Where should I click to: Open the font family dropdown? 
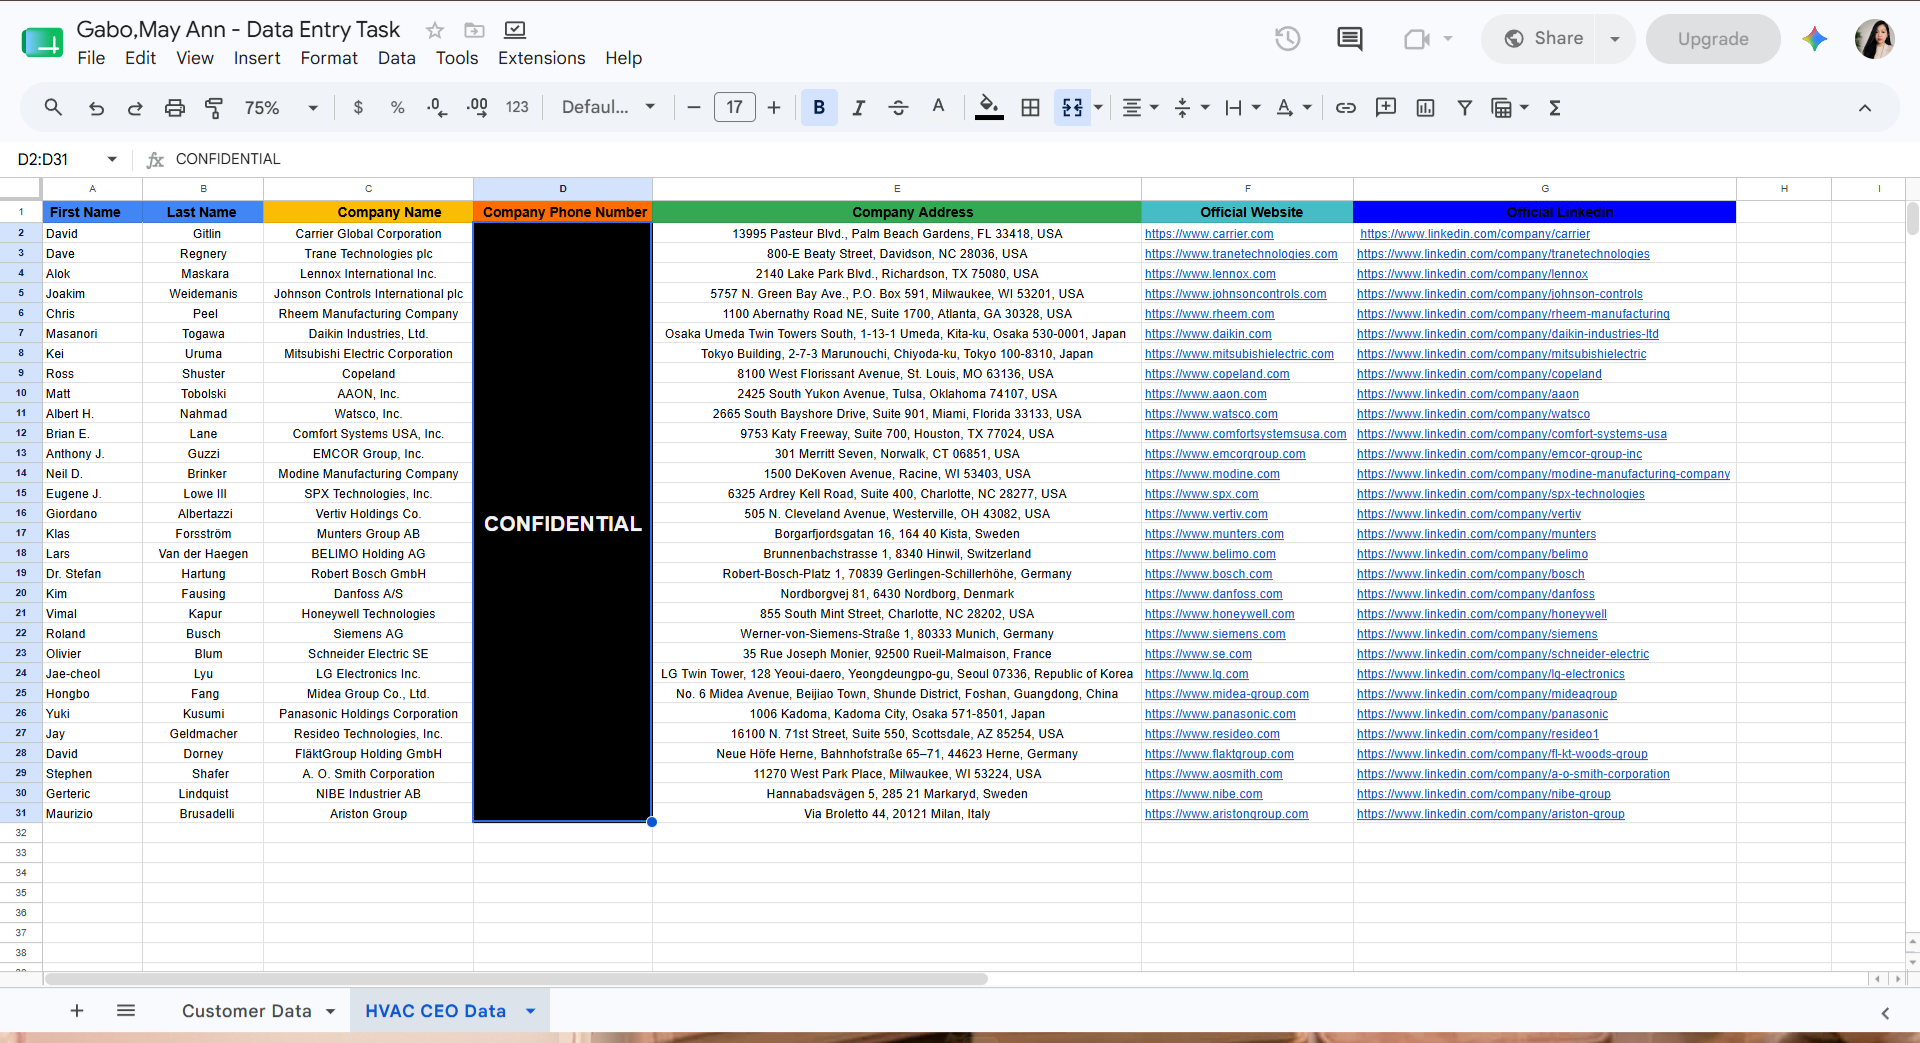[x=608, y=108]
